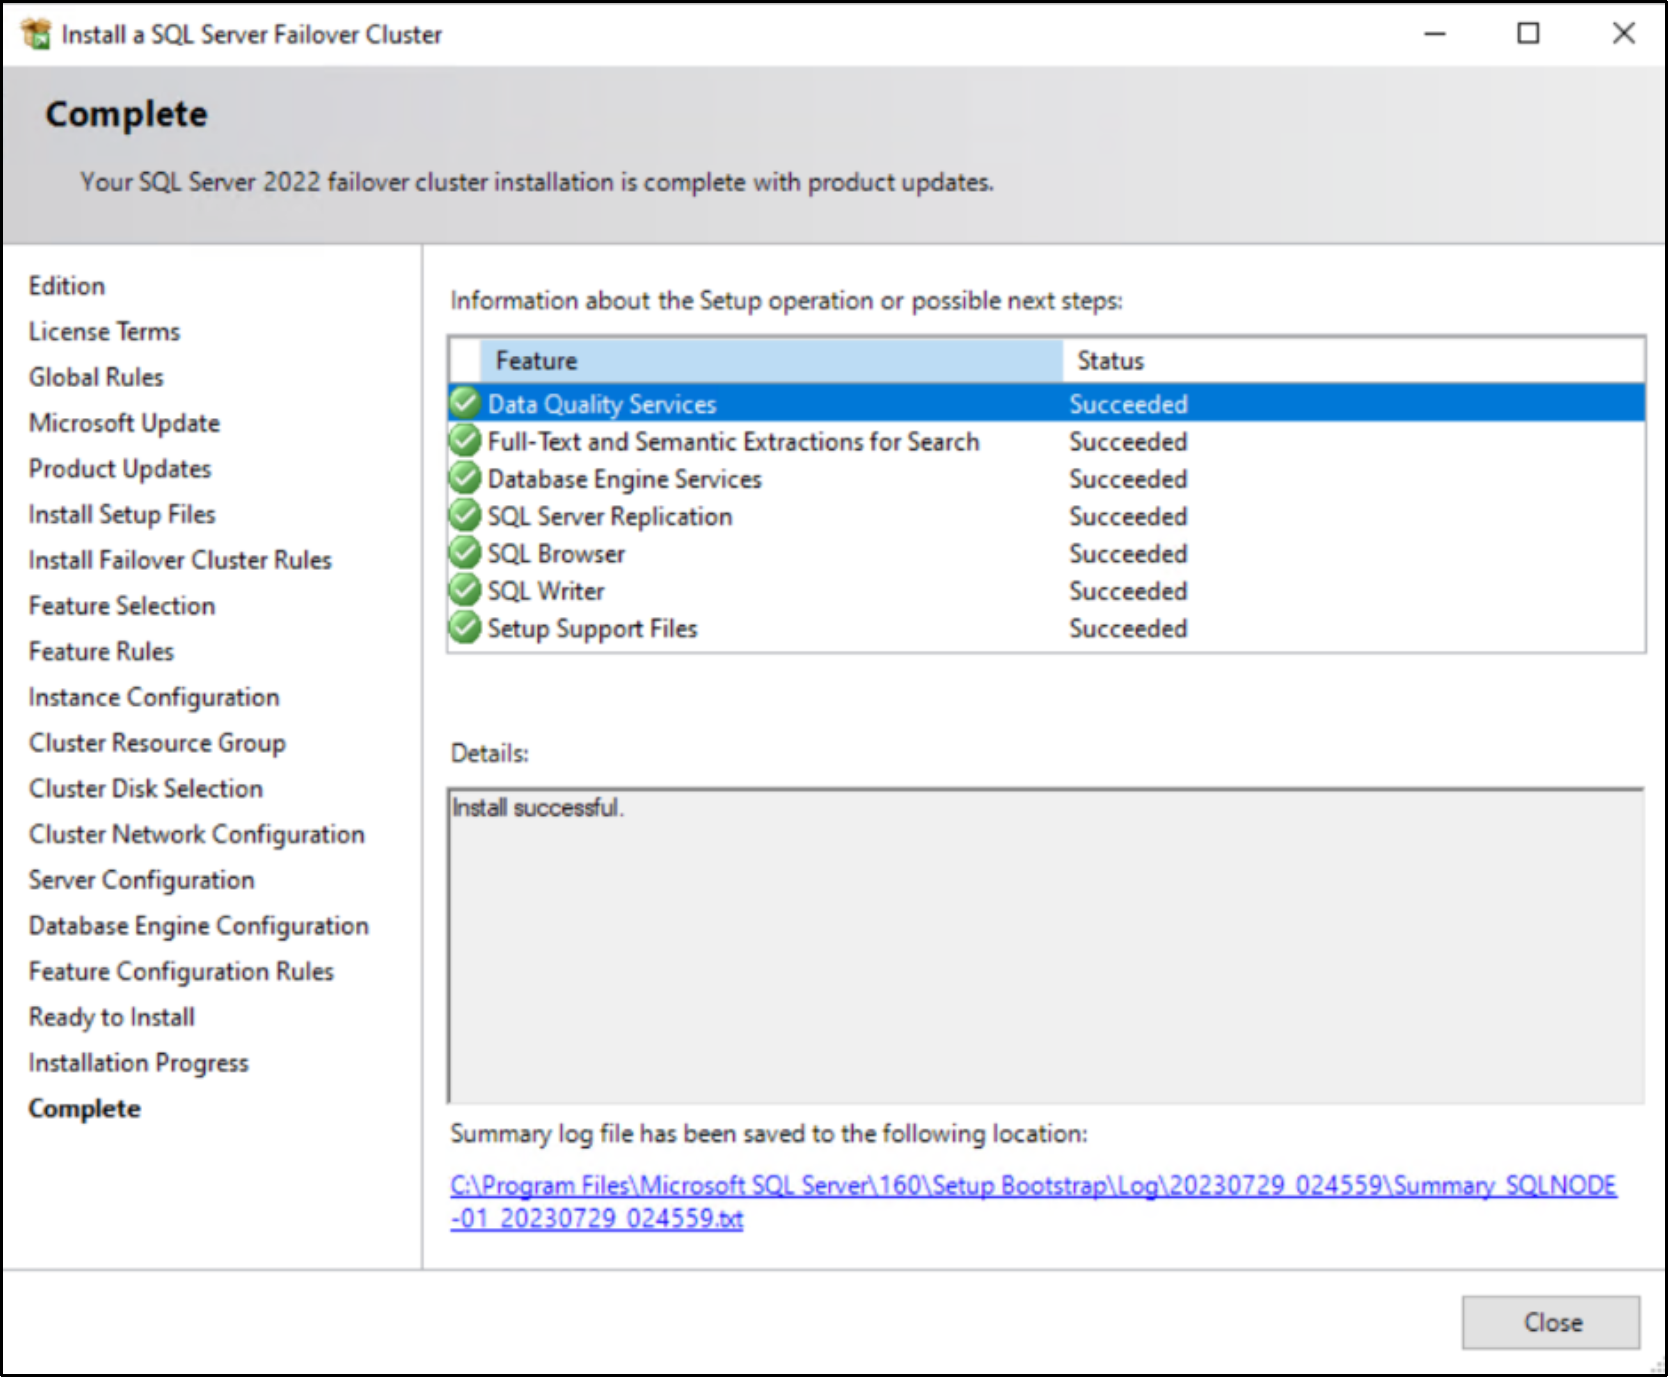Screen dimensions: 1669x1378
Task: Click the Cluster Disk Selection step
Action: [146, 789]
